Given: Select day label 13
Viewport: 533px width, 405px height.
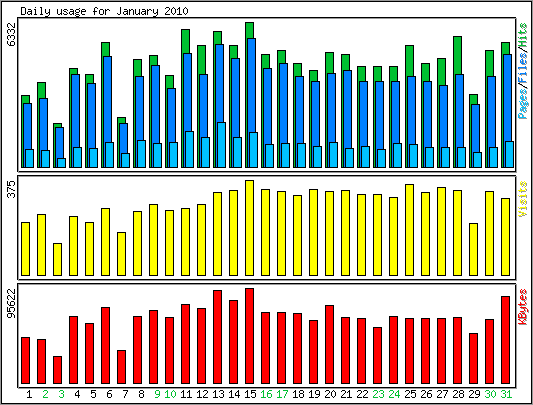Looking at the screenshot, I should [x=218, y=394].
